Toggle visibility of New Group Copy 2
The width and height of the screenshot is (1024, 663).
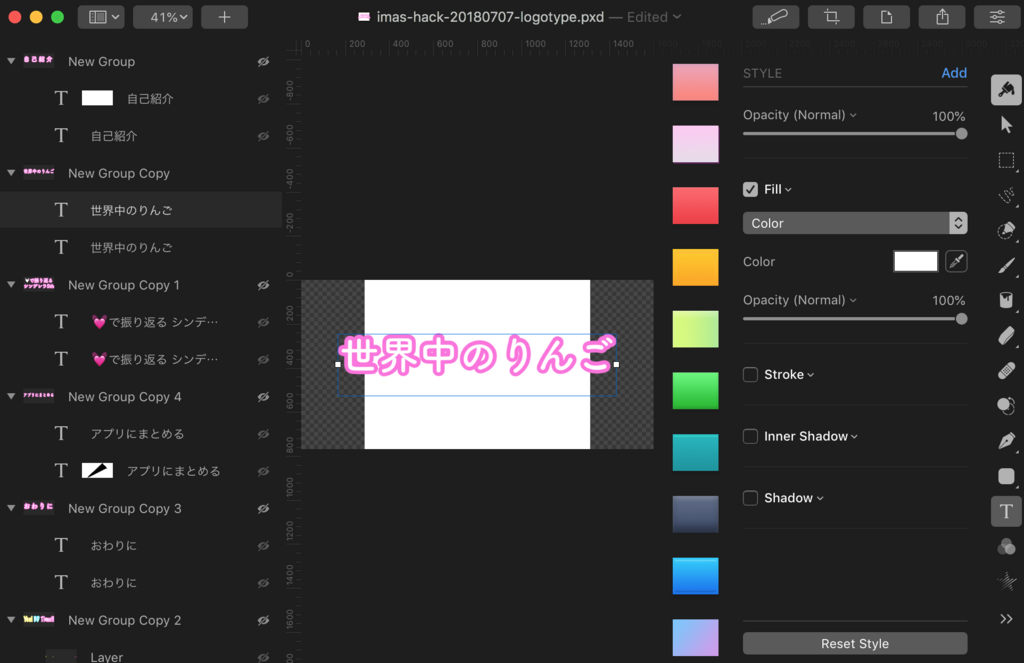263,620
